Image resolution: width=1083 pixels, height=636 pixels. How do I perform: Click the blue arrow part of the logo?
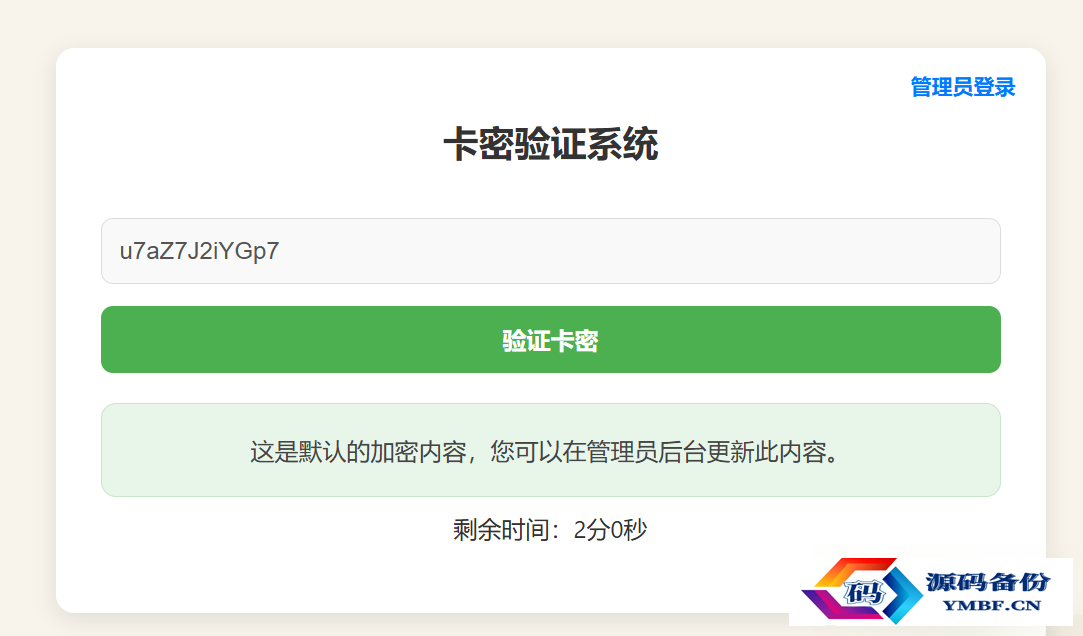[x=903, y=593]
